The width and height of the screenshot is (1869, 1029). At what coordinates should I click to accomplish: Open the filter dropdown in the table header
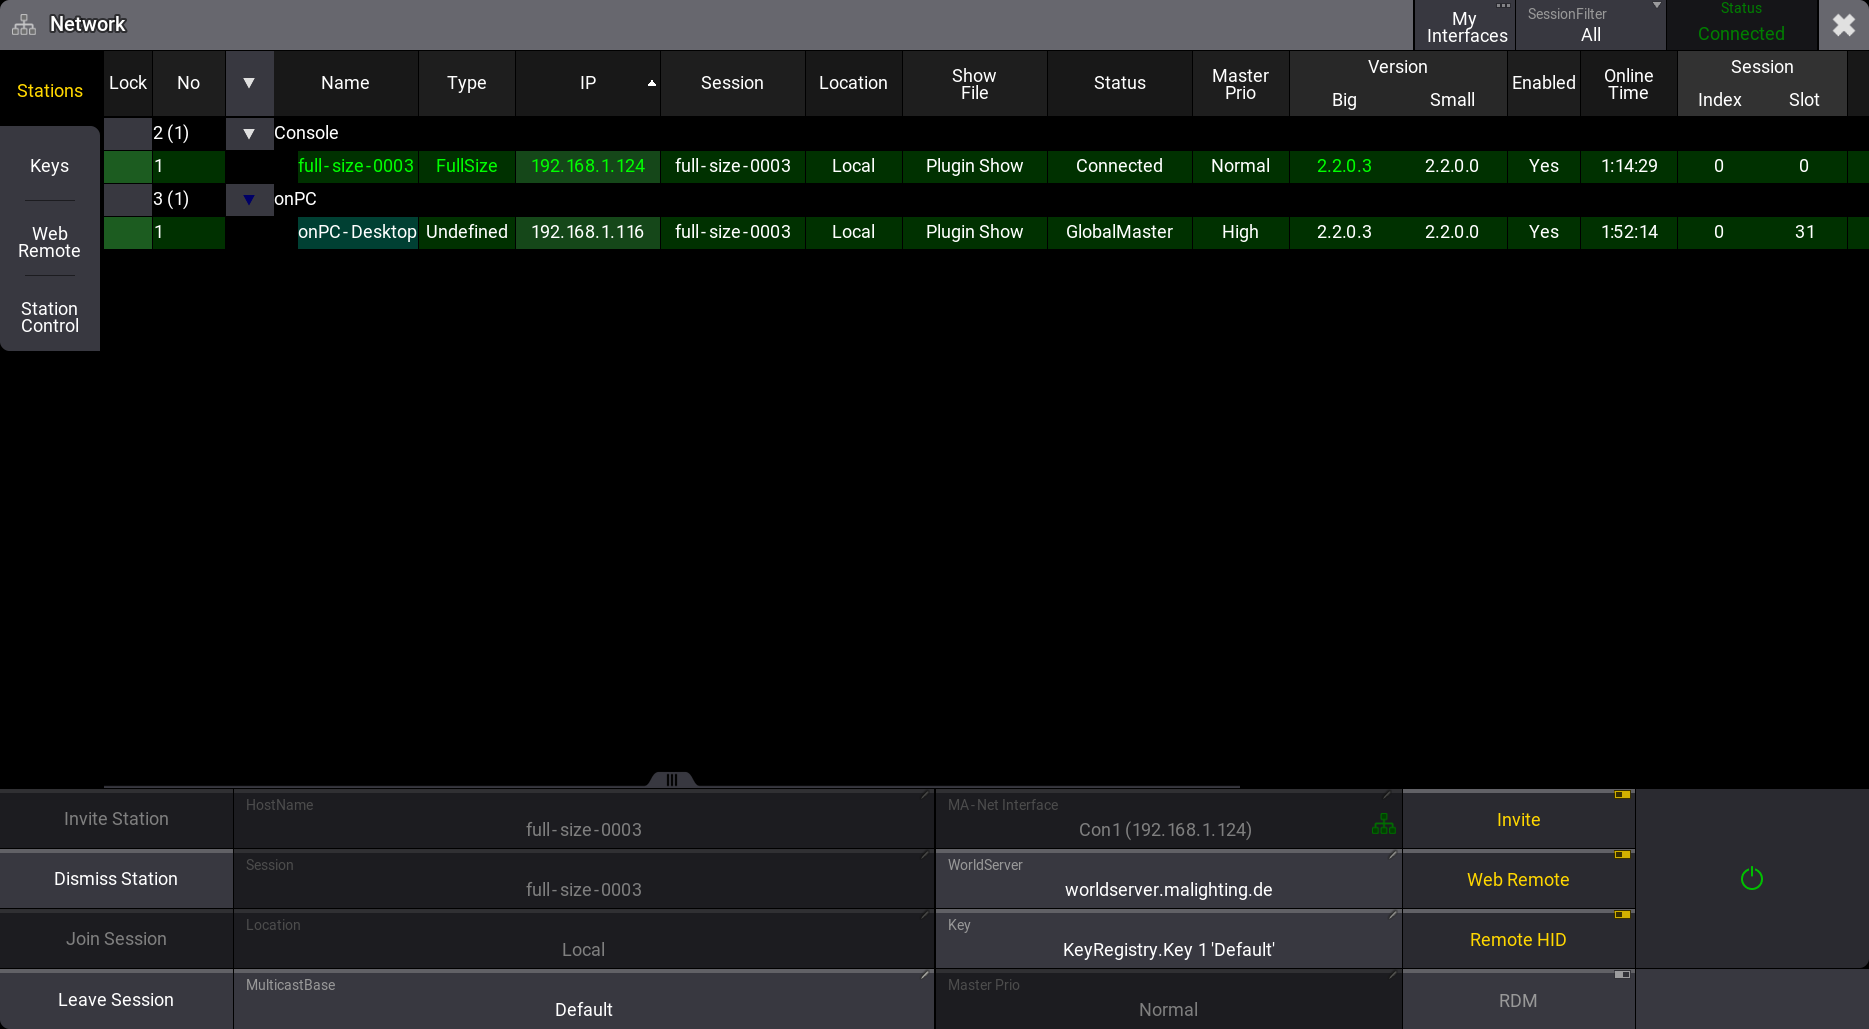pos(249,83)
